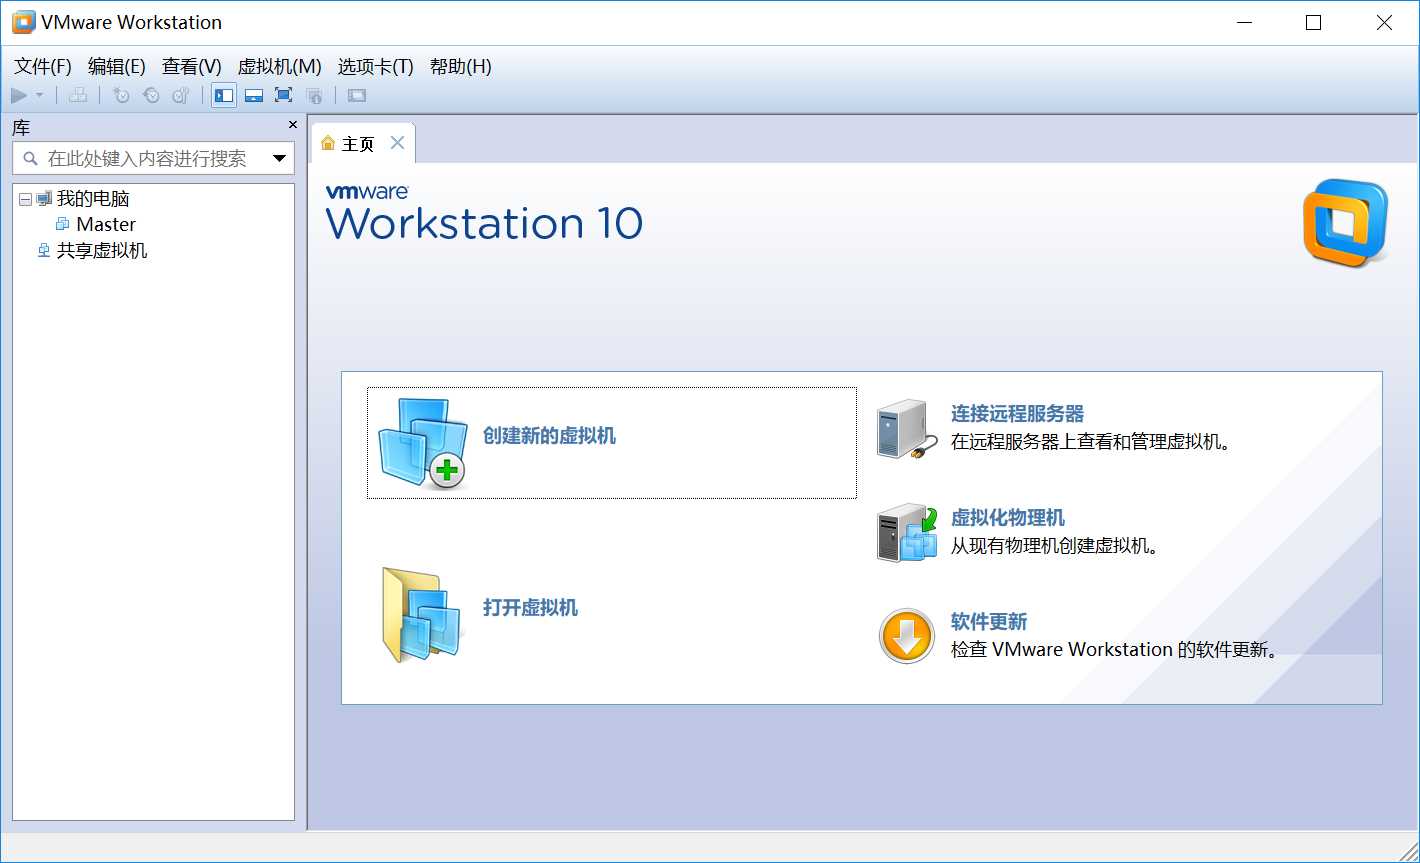Image resolution: width=1420 pixels, height=863 pixels.
Task: Minimize the VMware Workstation window
Action: (x=1244, y=22)
